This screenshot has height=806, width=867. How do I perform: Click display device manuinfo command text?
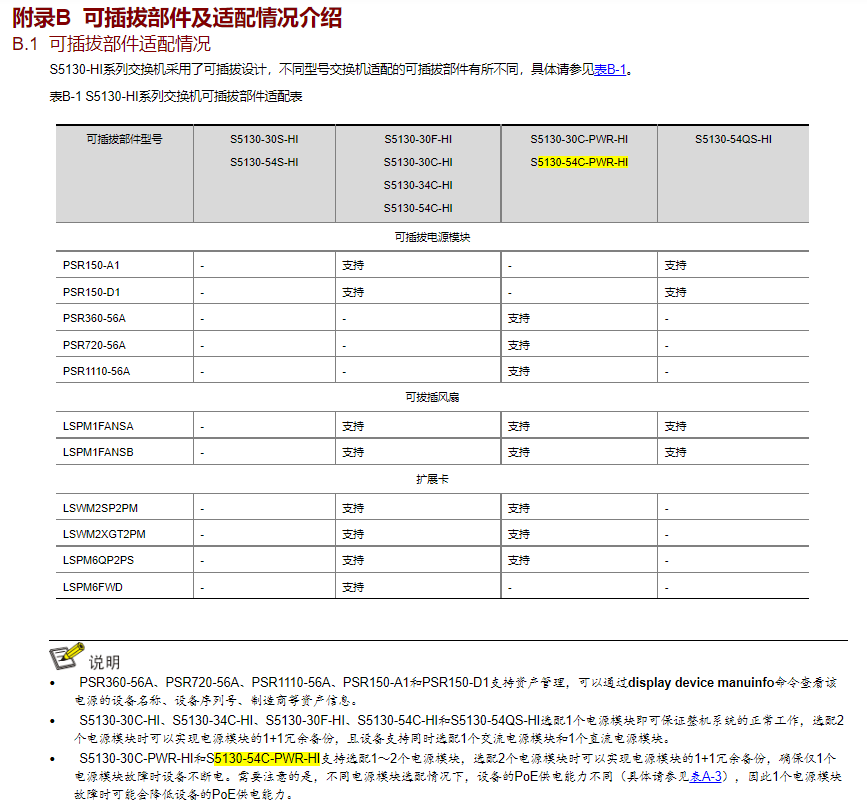point(701,683)
